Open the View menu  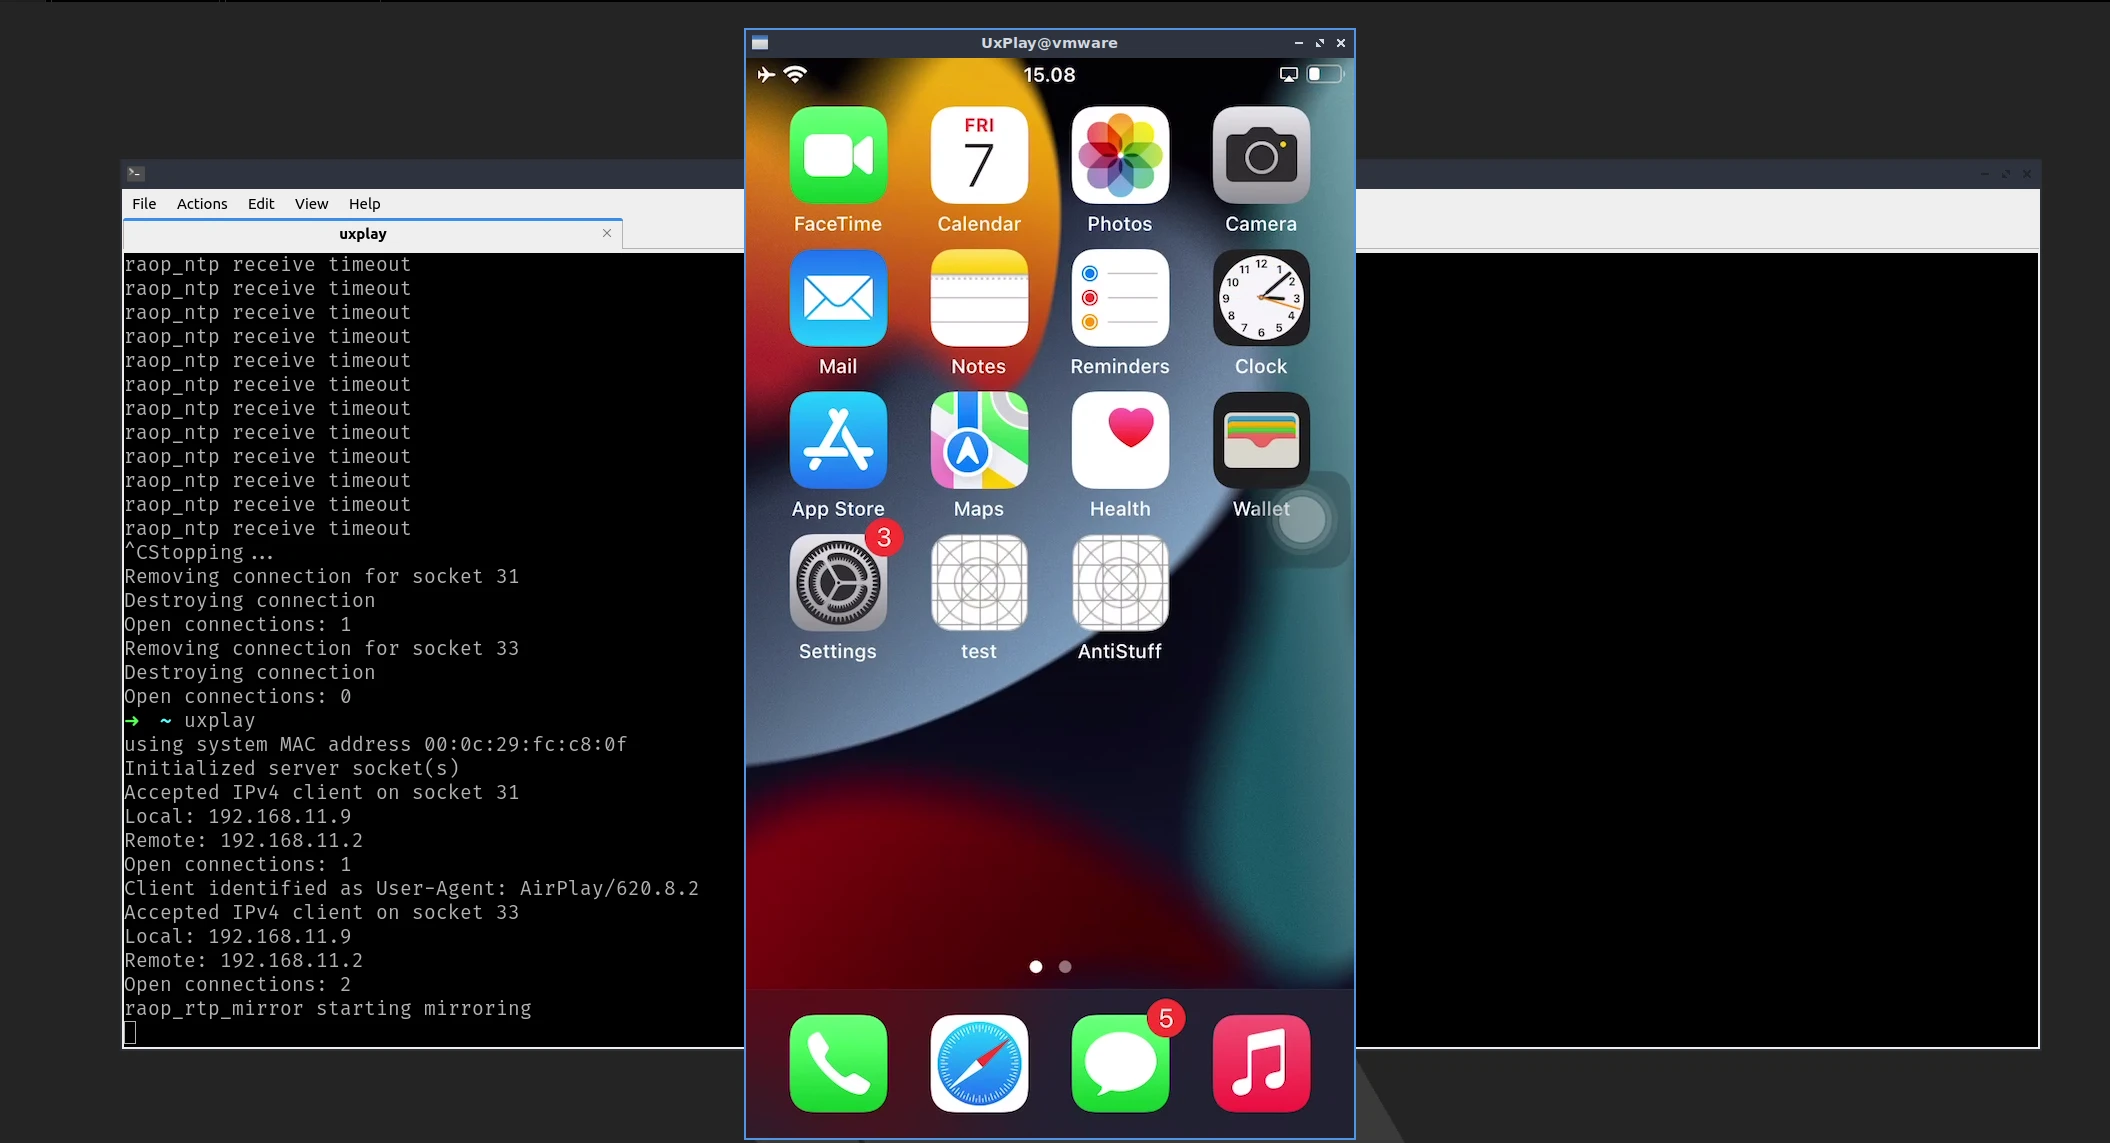click(x=311, y=204)
